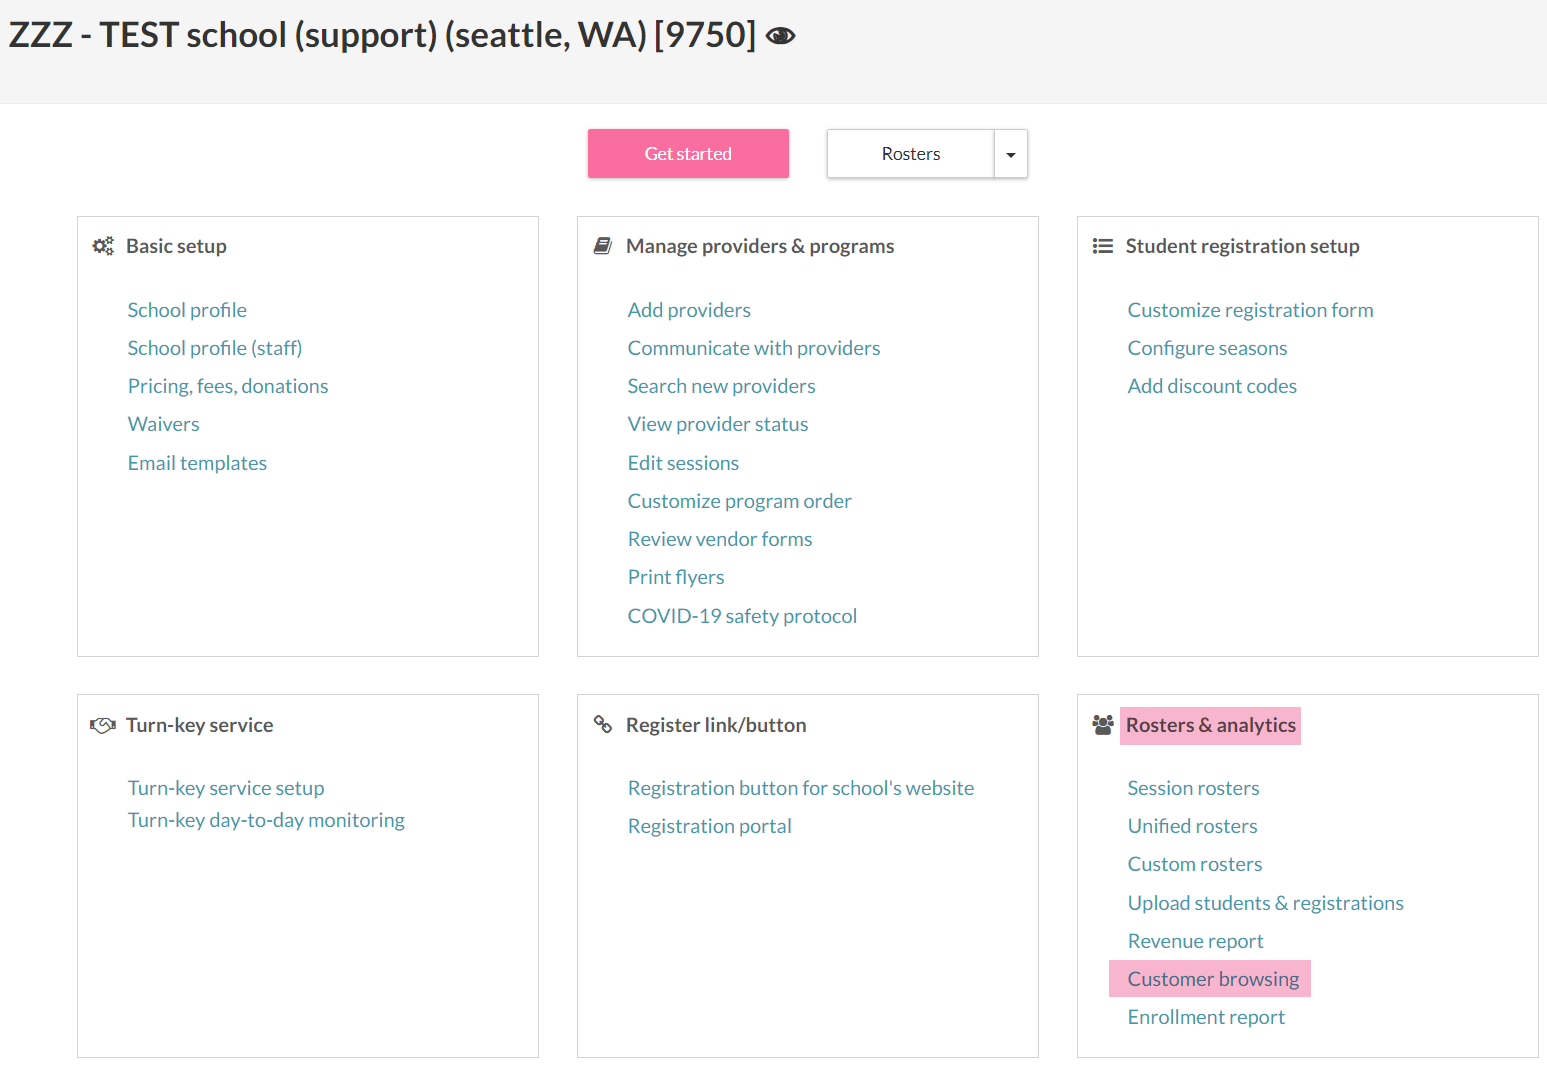Click the book icon beside Manage providers

[x=602, y=246]
